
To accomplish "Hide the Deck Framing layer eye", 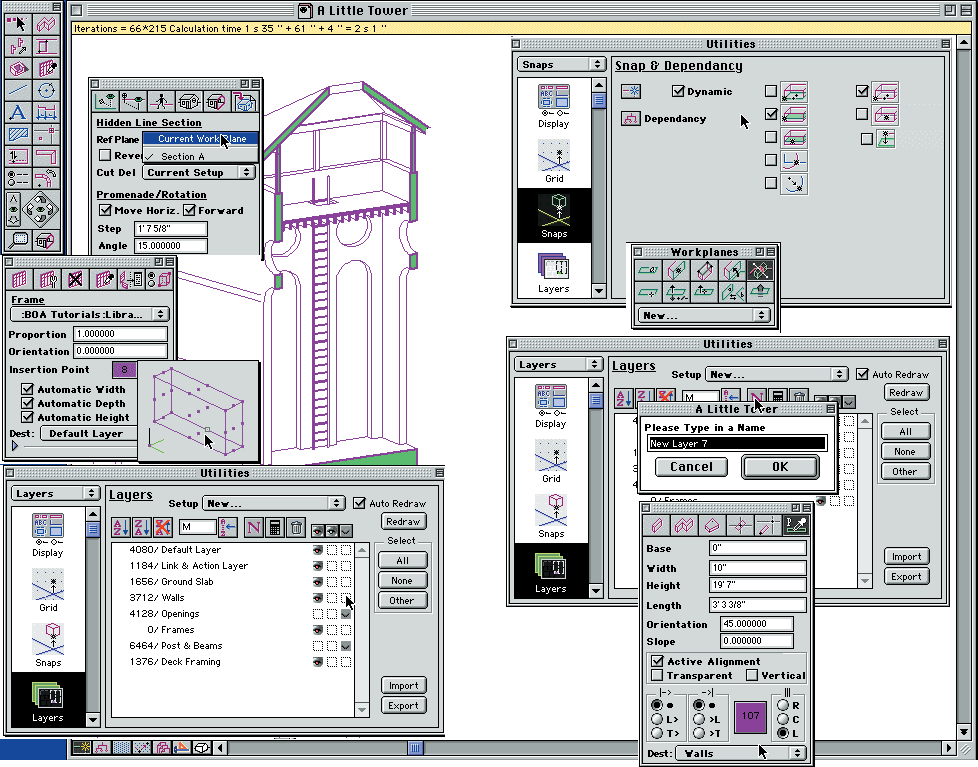I will pyautogui.click(x=317, y=662).
